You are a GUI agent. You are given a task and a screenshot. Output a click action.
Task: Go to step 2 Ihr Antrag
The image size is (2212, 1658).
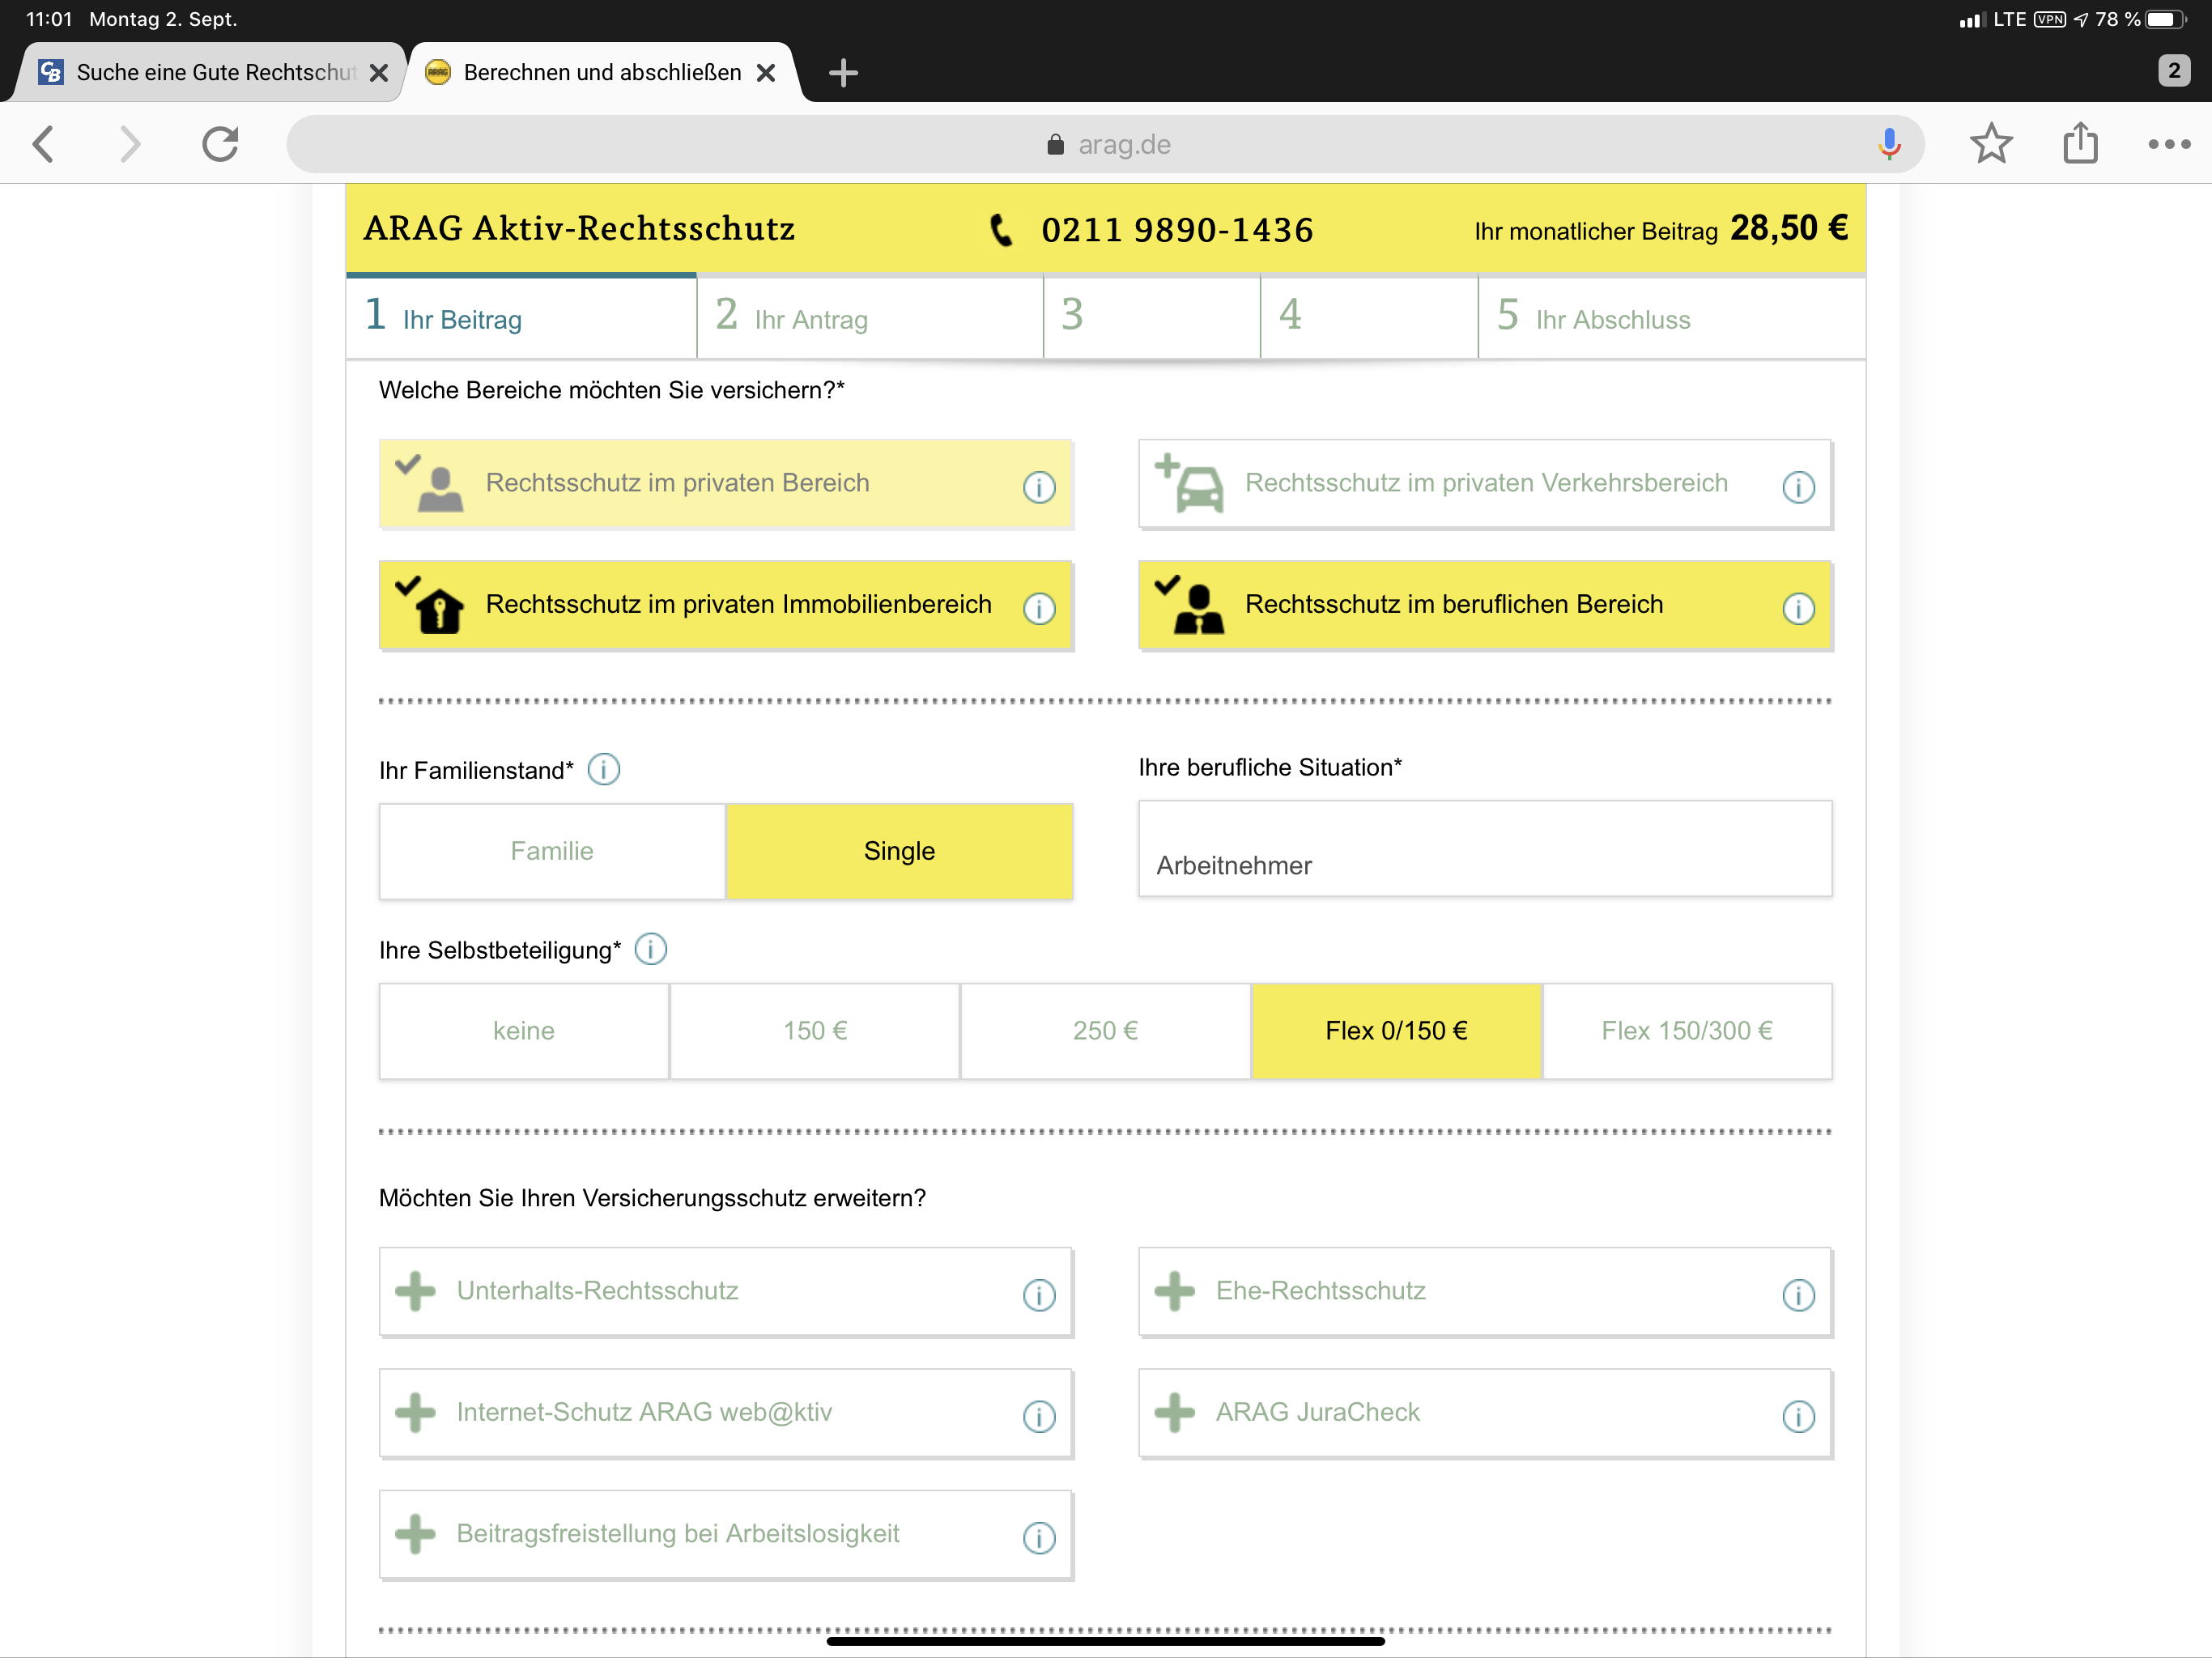tap(869, 318)
